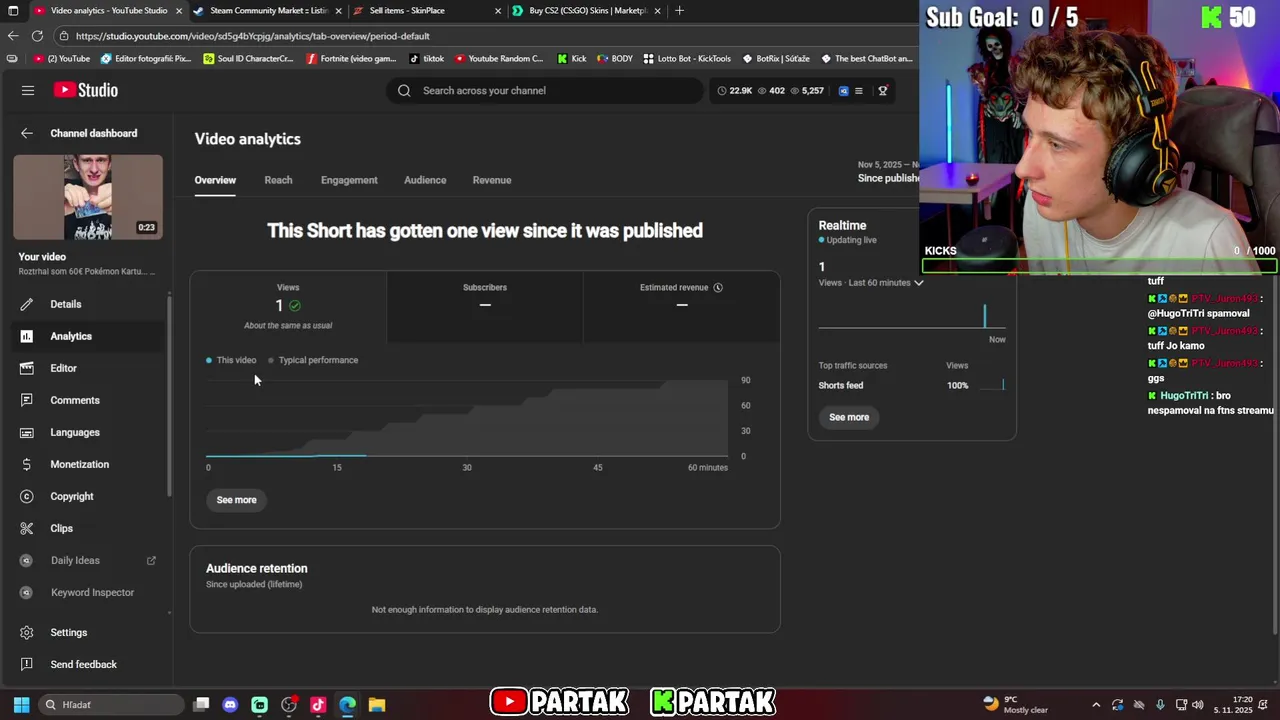
Task: Select the Estimated revenue metric card
Action: pyautogui.click(x=681, y=307)
